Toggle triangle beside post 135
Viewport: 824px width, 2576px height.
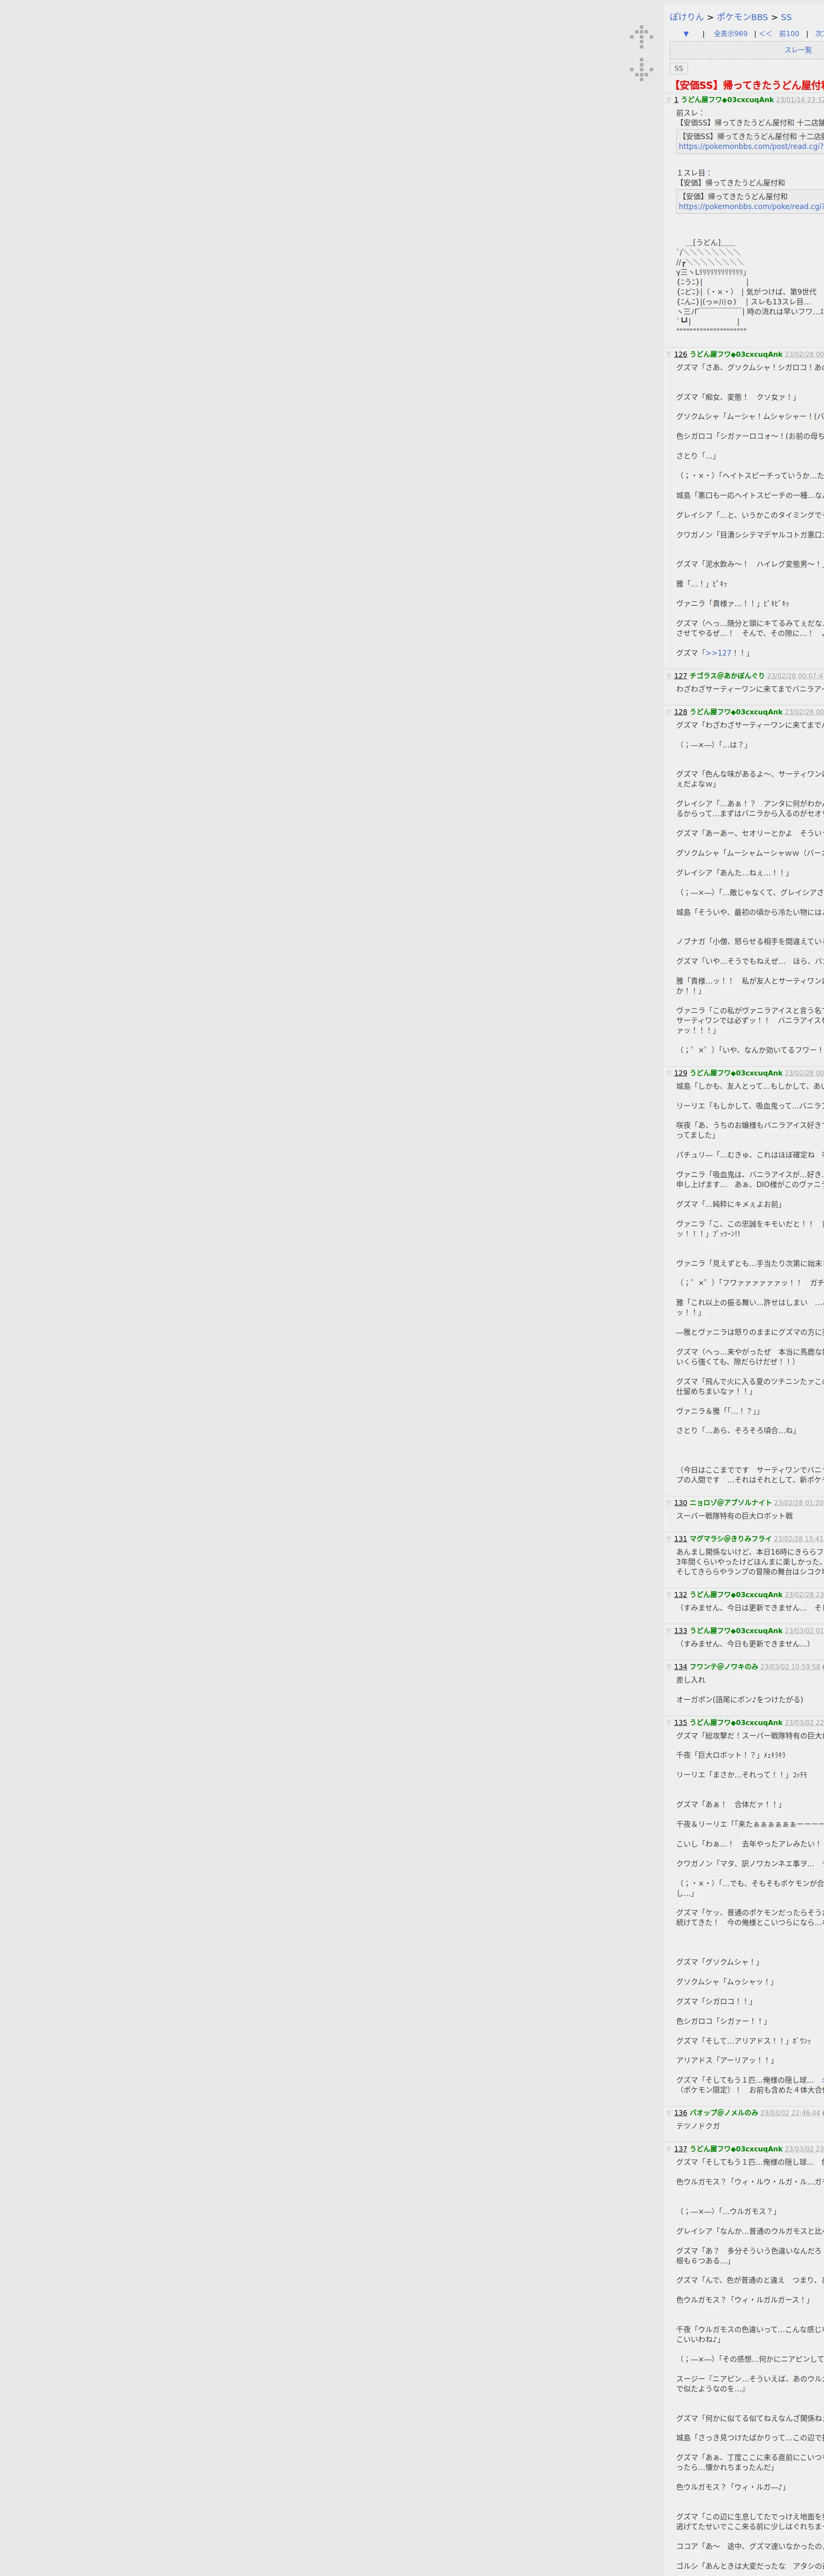[669, 1723]
